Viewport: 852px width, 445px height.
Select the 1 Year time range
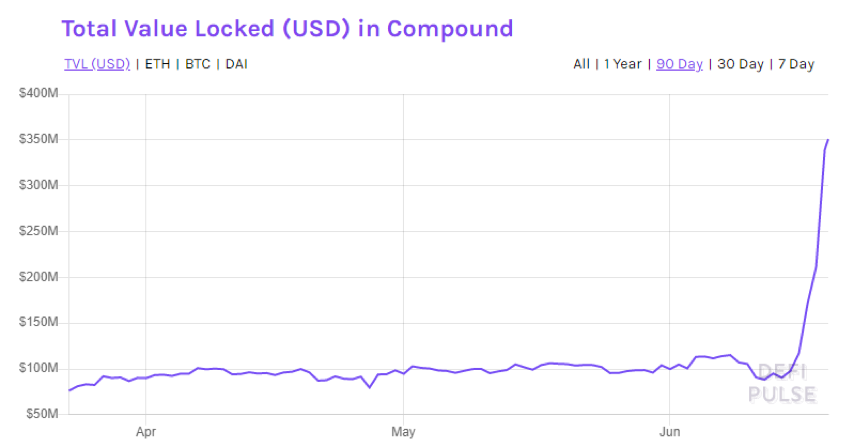623,64
